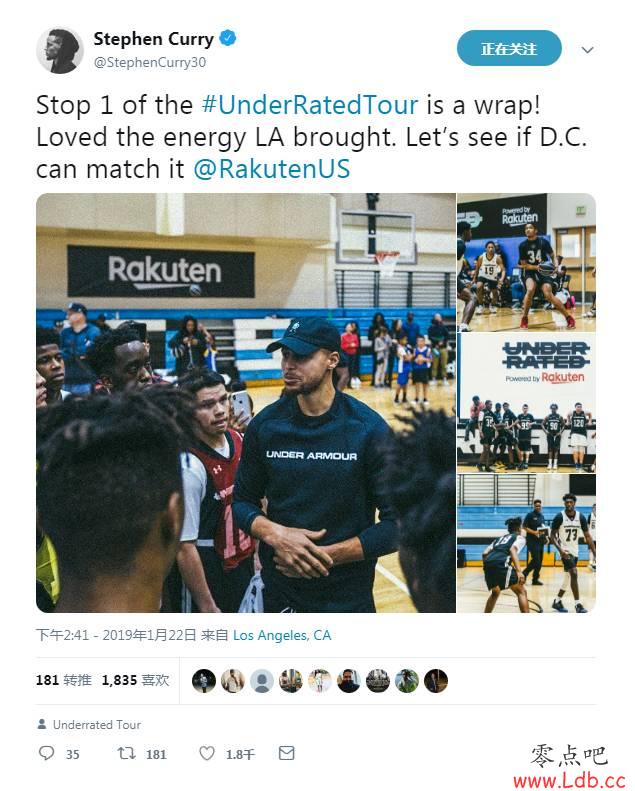Open bottom-right photo of player 73

[527, 543]
